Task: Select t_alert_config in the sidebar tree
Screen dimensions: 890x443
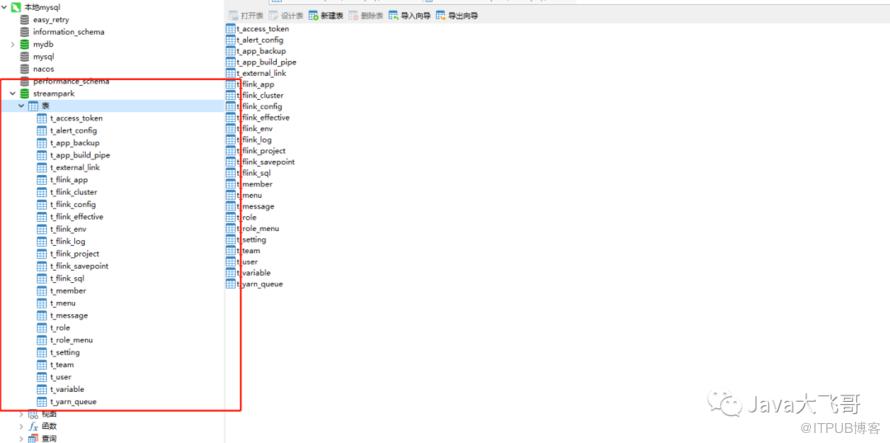Action: pyautogui.click(x=74, y=131)
